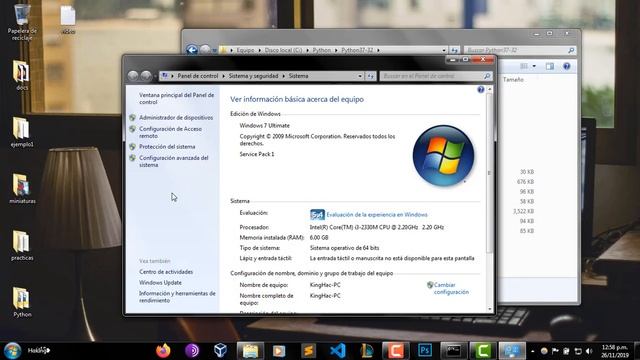Select the docs folder on desktop
This screenshot has height=360, width=640.
click(x=22, y=75)
